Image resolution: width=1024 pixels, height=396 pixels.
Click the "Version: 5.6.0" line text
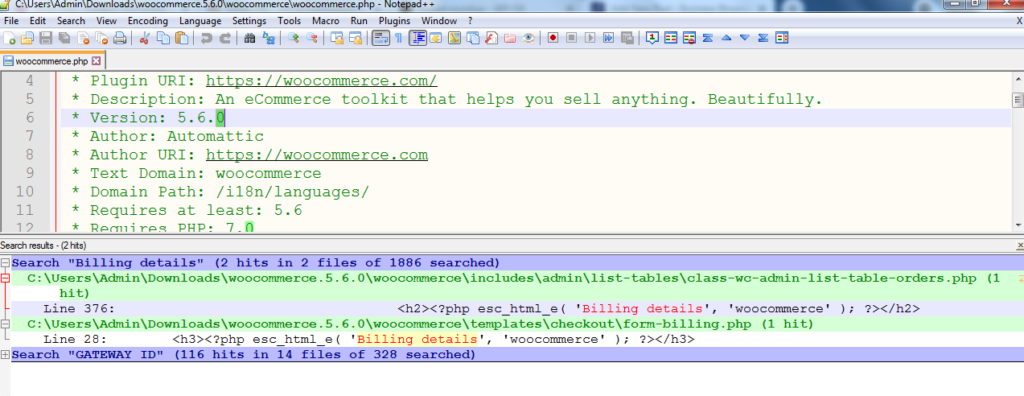tap(157, 118)
